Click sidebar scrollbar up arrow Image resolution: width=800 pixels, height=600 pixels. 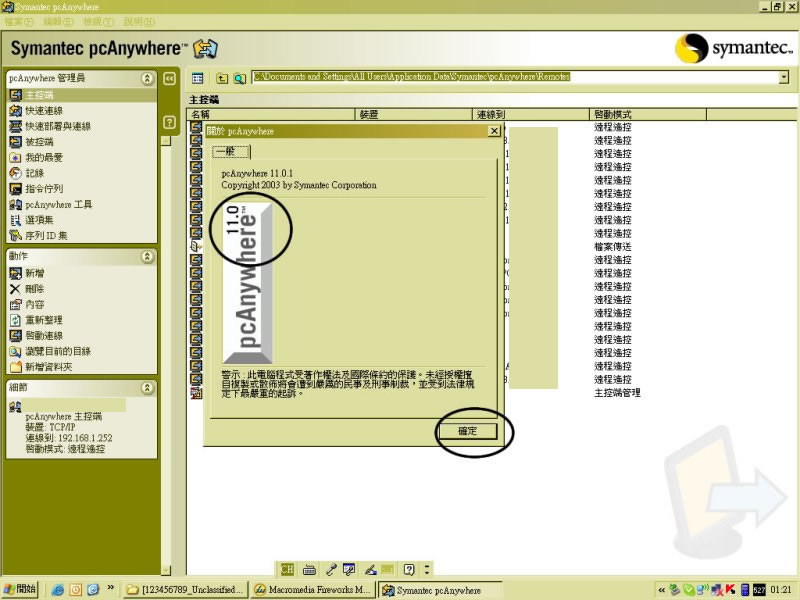click(x=166, y=141)
